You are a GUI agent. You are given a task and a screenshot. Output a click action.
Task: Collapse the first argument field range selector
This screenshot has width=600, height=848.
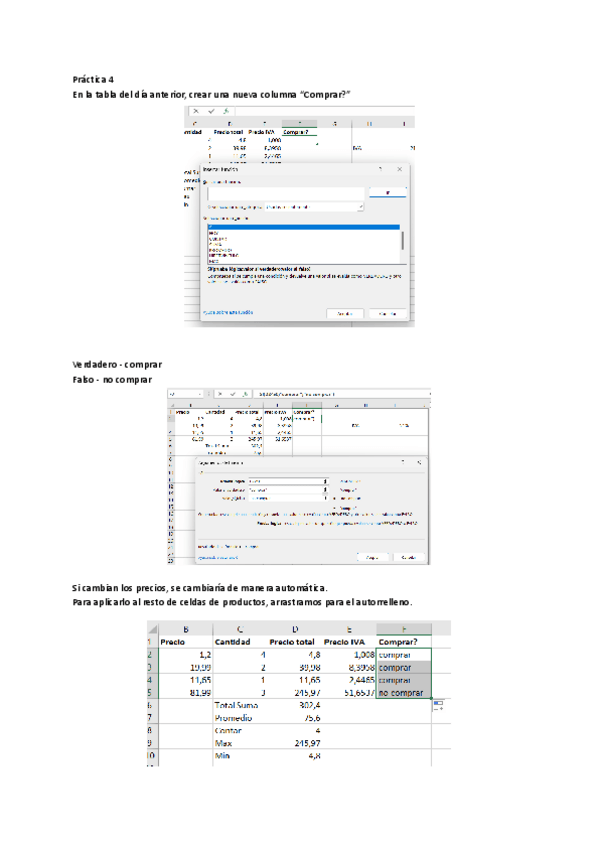click(x=327, y=479)
